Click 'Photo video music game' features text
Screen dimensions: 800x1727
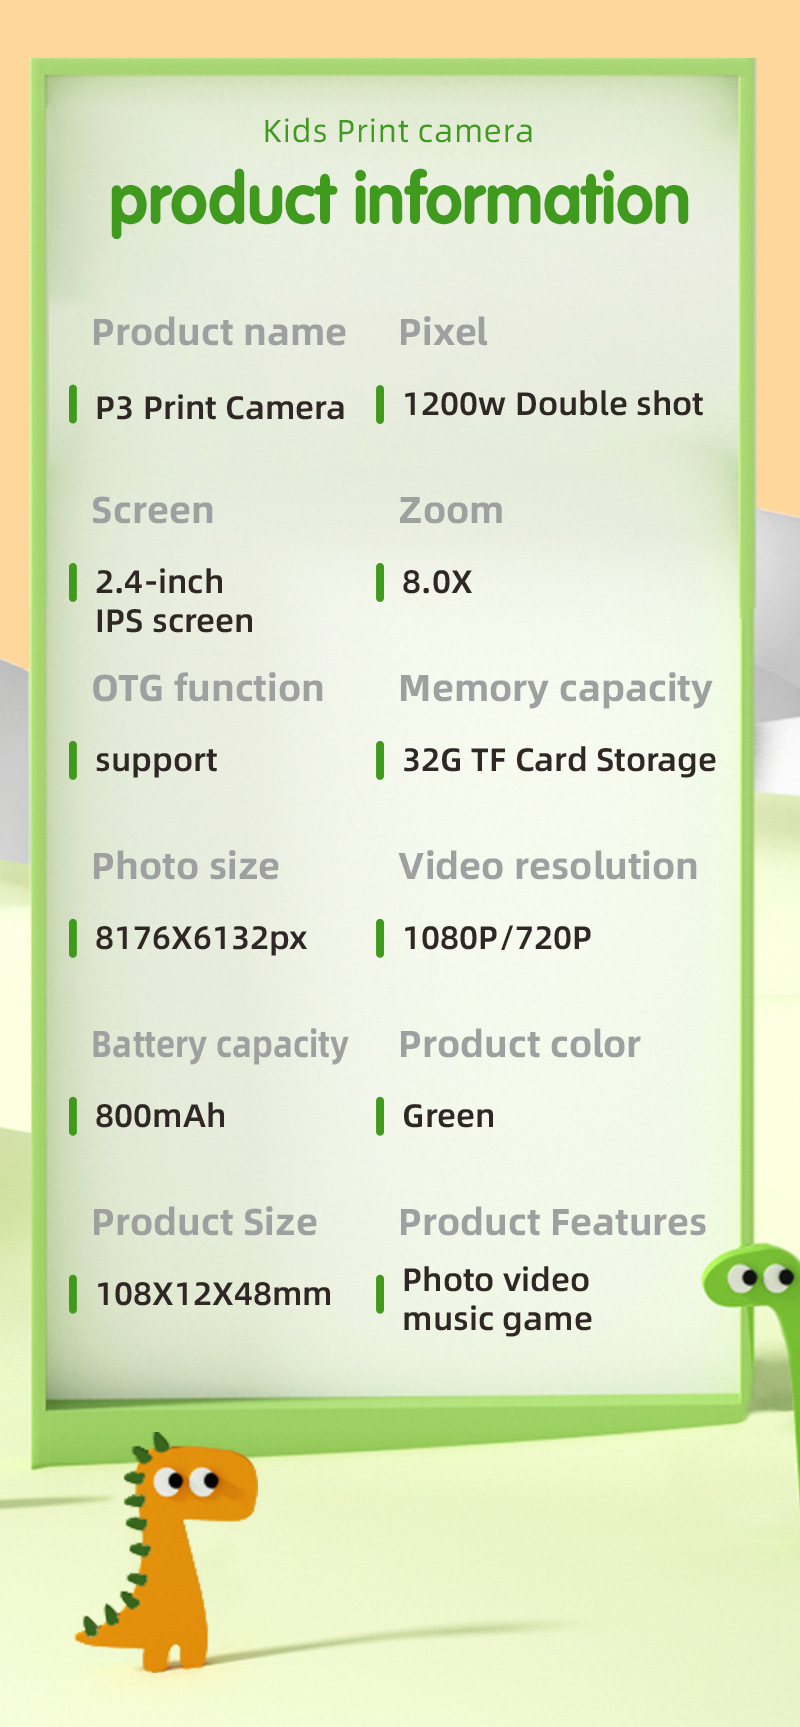(x=497, y=1299)
